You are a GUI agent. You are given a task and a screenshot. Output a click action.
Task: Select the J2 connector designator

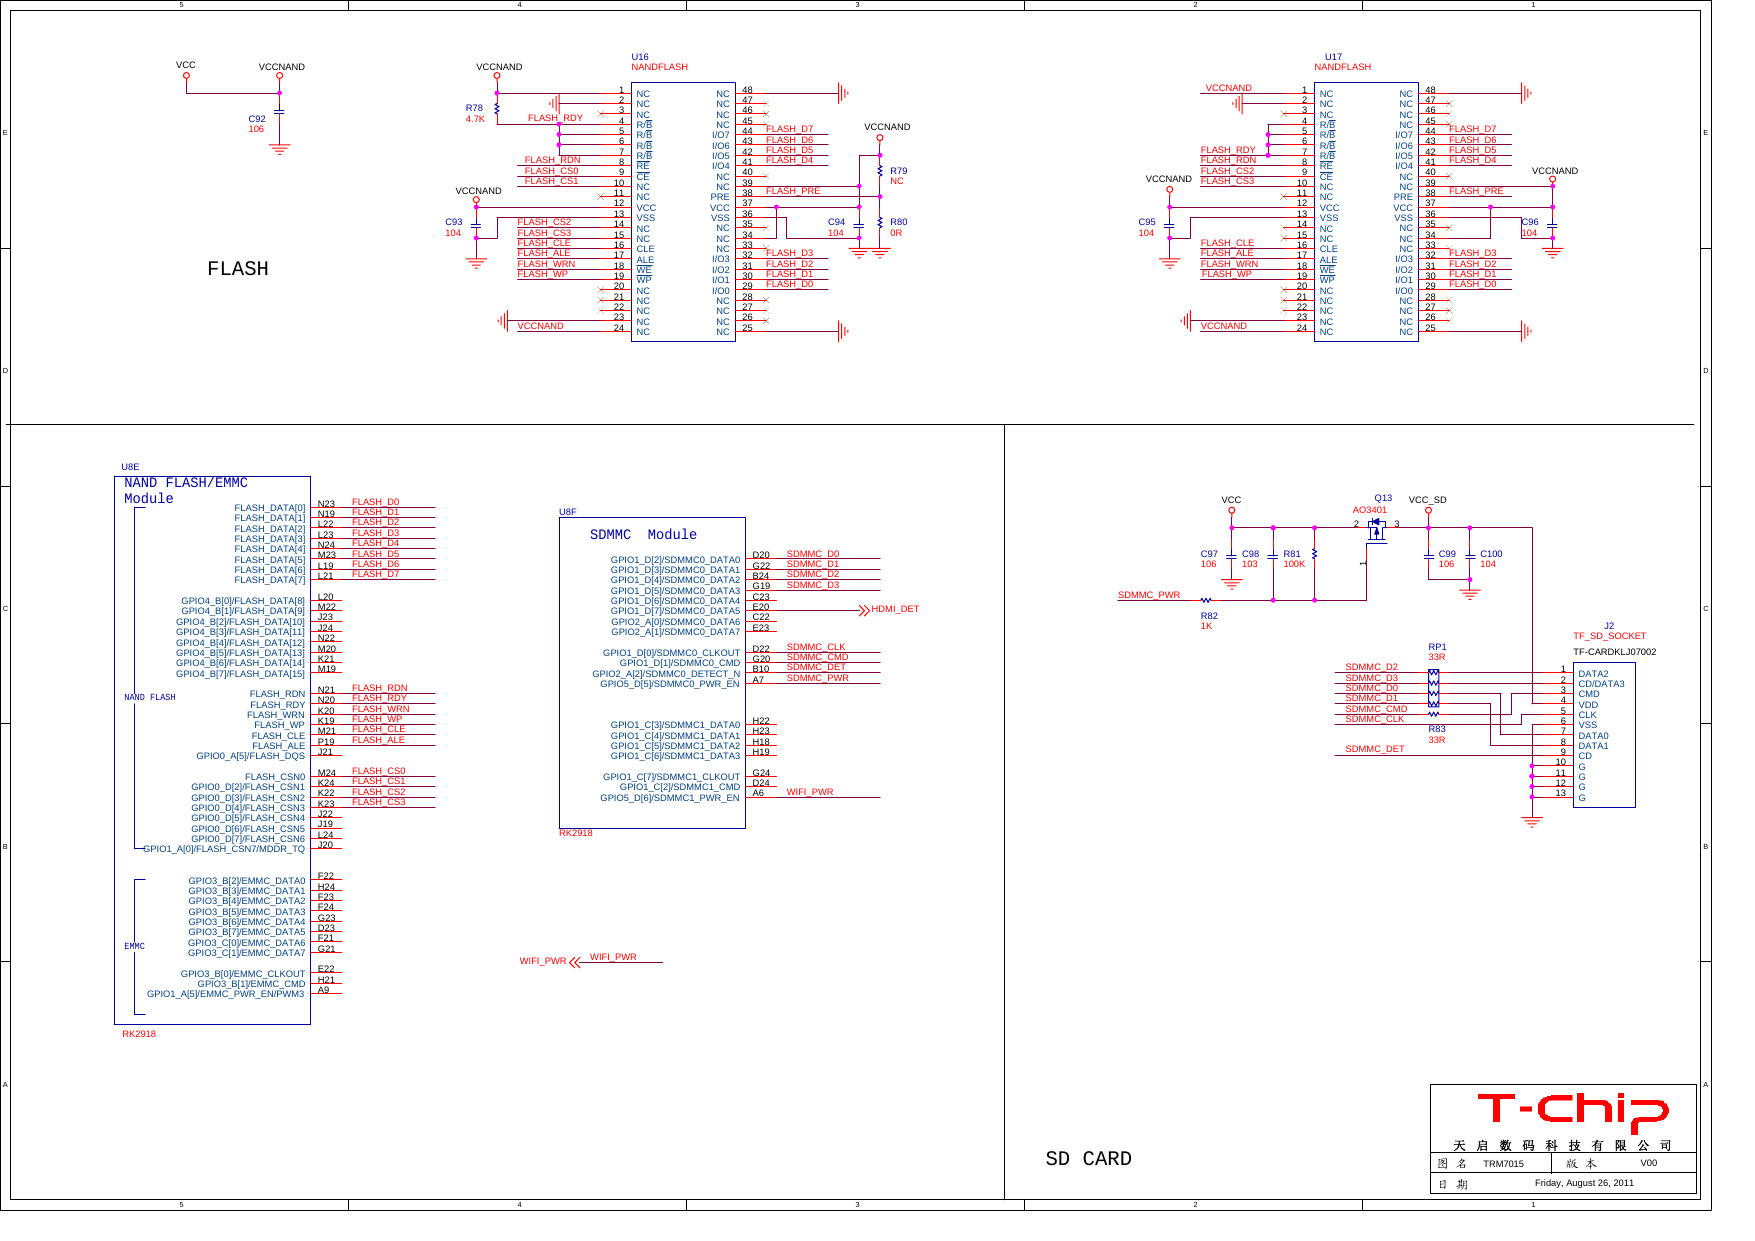[x=1609, y=626]
